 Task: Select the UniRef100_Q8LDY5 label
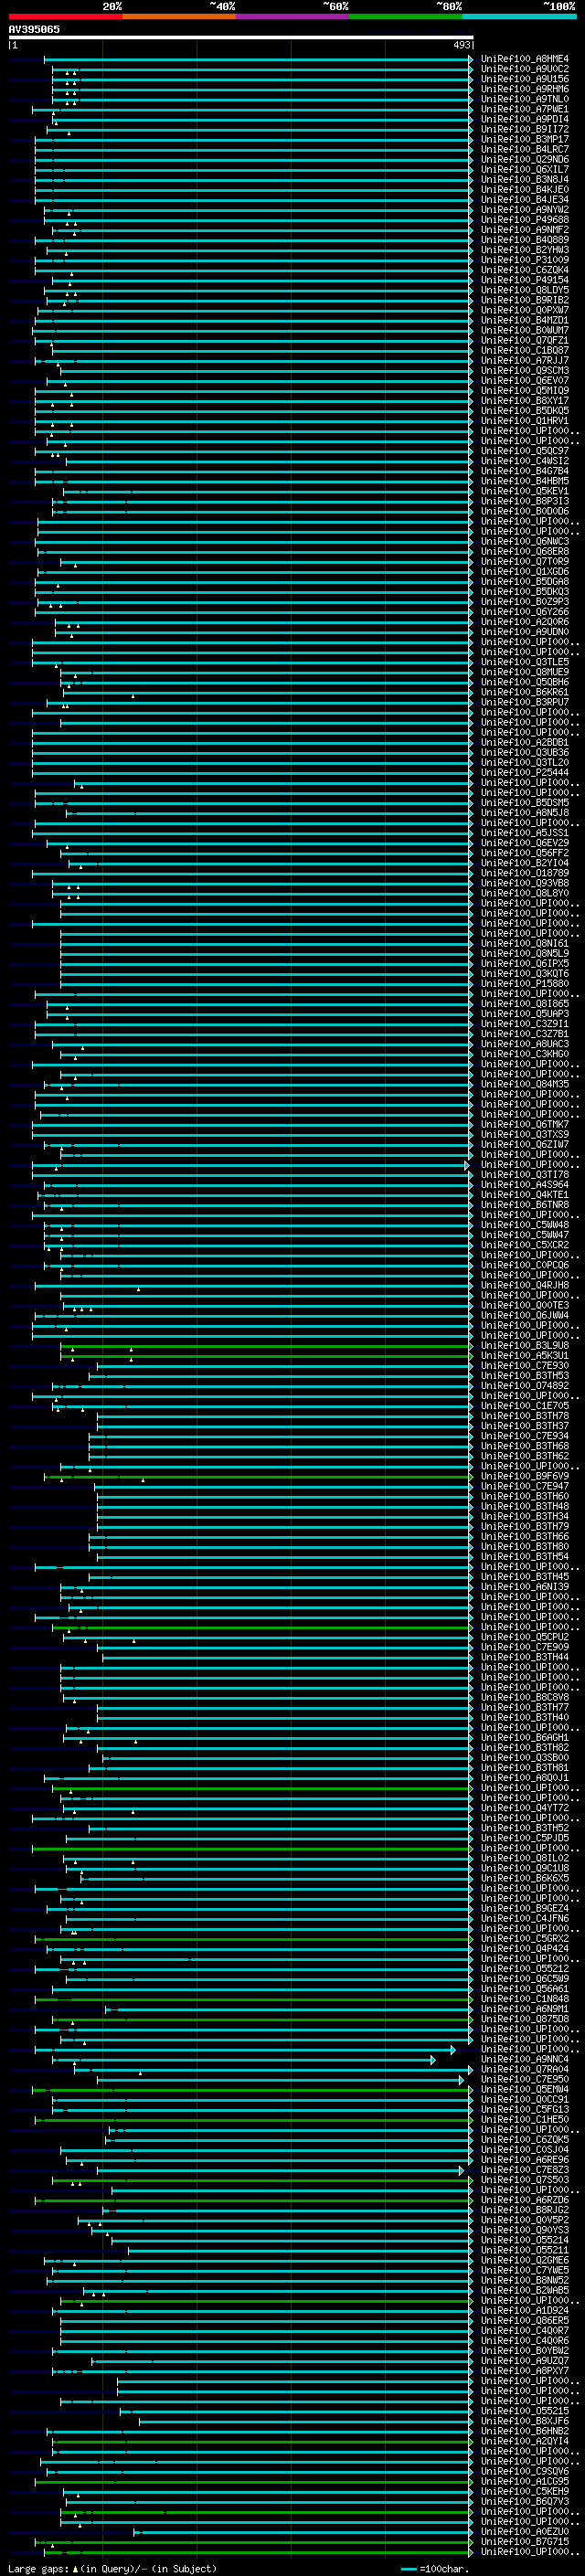[525, 290]
